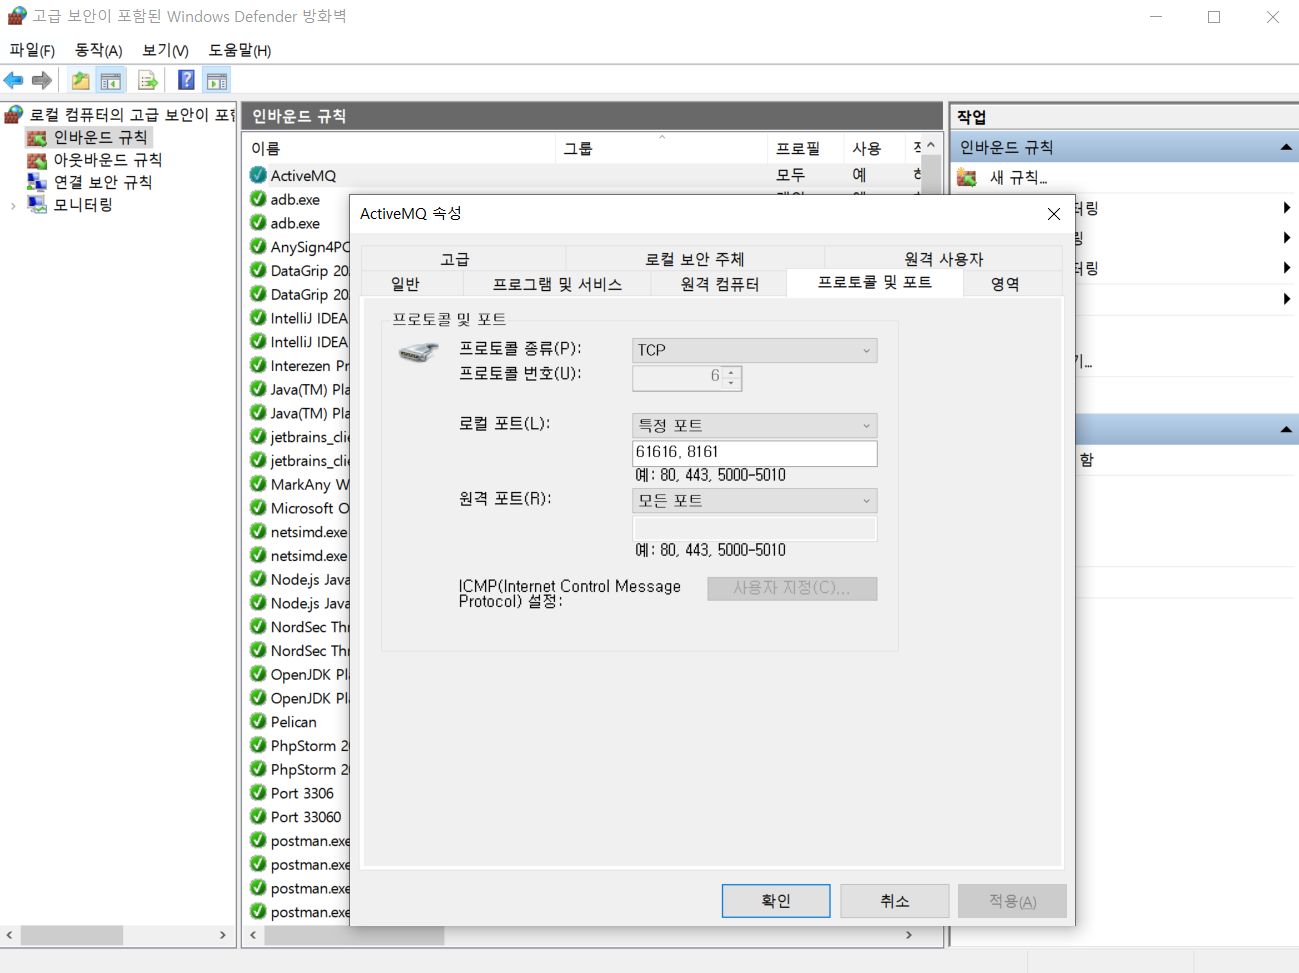Toggle the console tree toolbar icon

pyautogui.click(x=111, y=80)
